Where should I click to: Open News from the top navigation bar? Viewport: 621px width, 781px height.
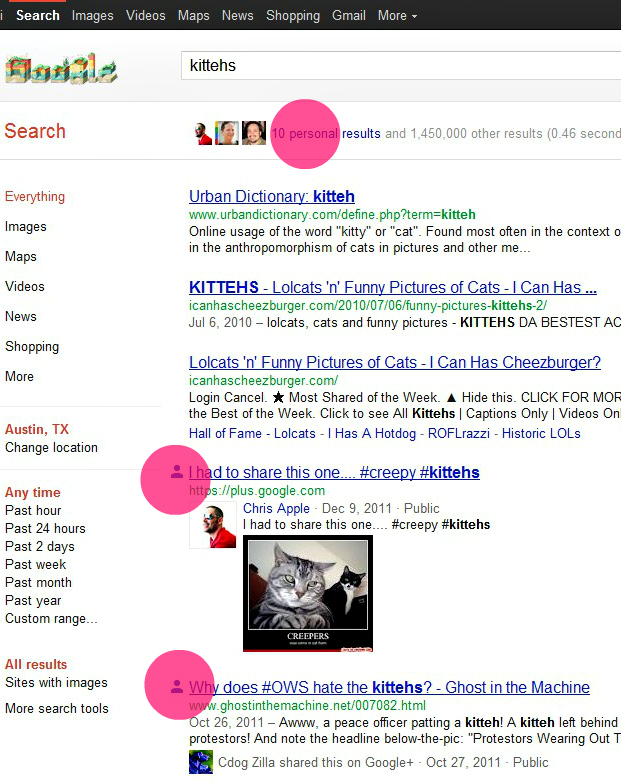238,15
